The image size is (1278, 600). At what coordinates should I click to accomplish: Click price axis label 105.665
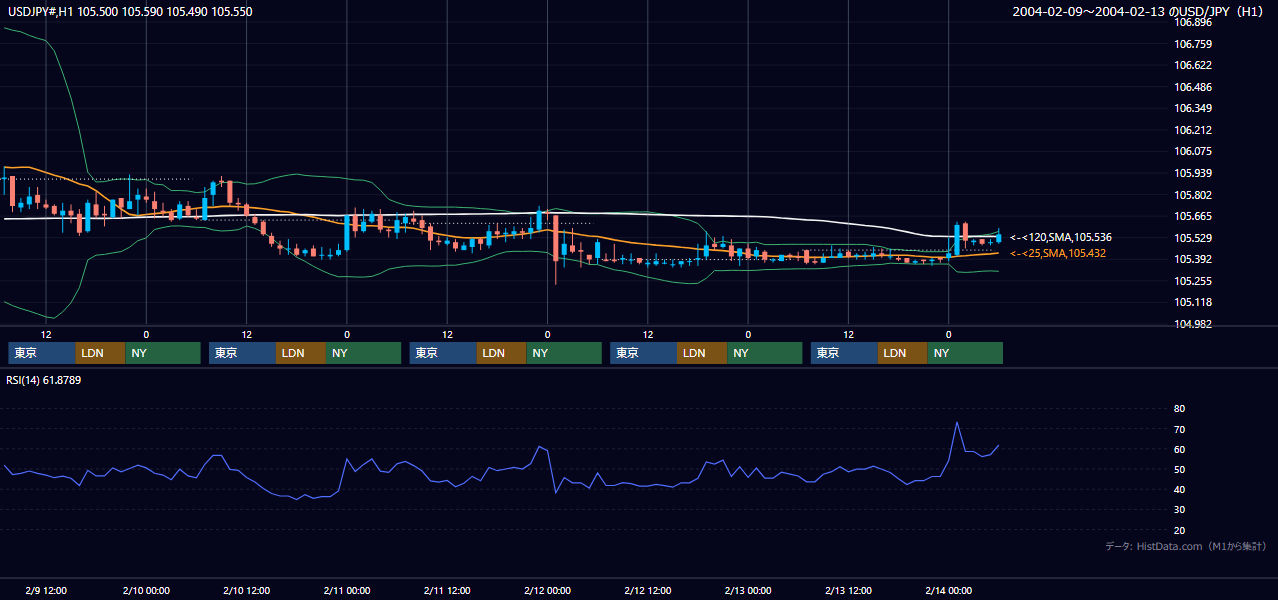point(1192,216)
